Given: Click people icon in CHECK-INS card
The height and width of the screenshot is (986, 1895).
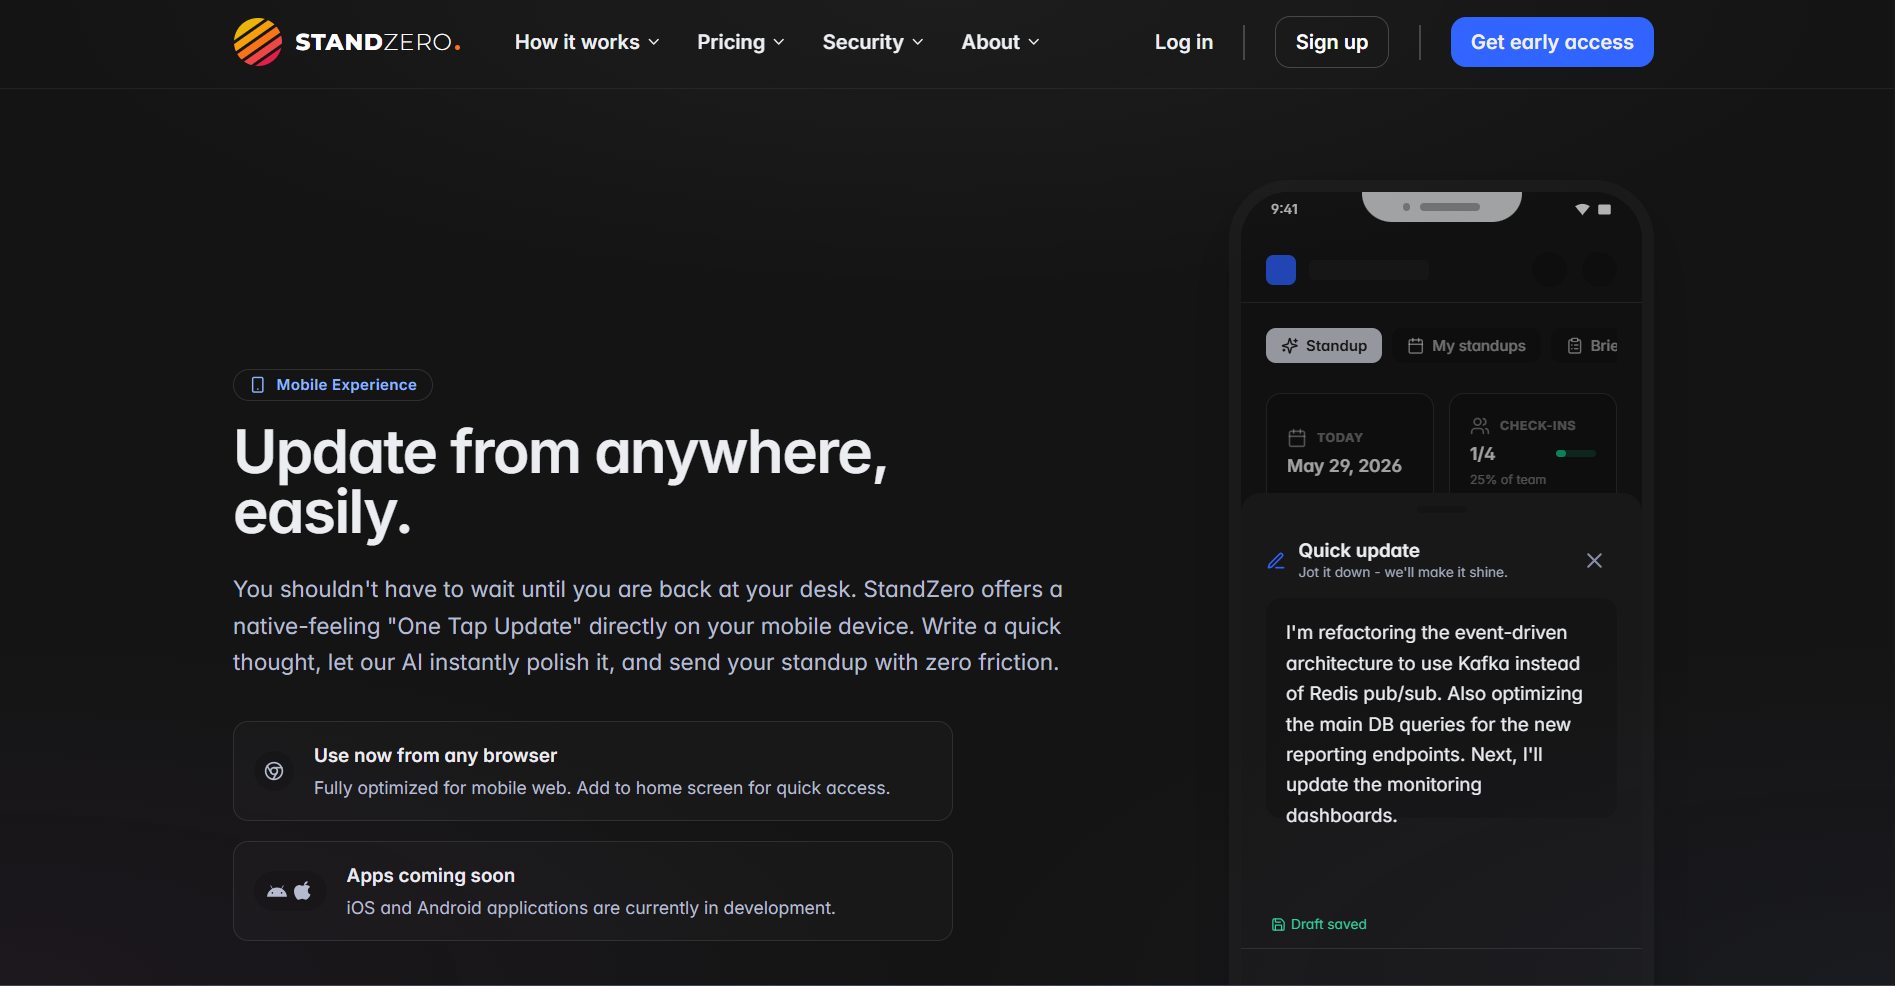Looking at the screenshot, I should point(1480,425).
